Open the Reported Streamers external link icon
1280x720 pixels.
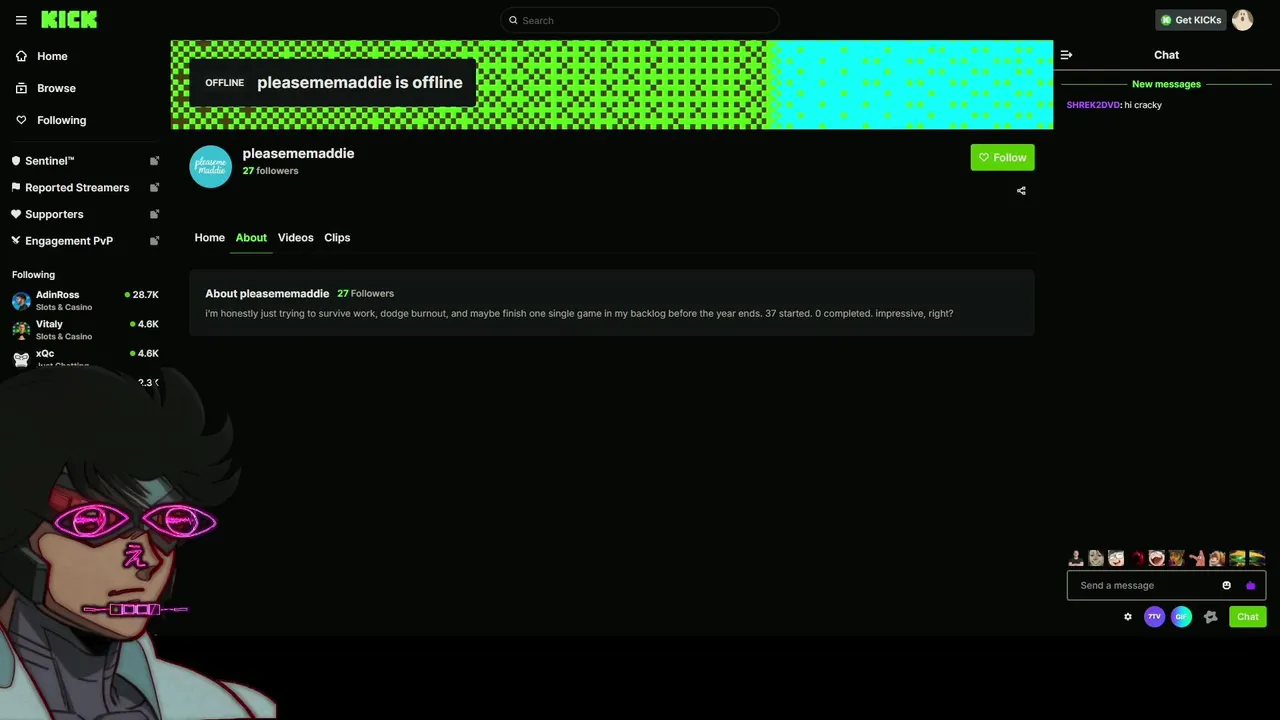[154, 187]
